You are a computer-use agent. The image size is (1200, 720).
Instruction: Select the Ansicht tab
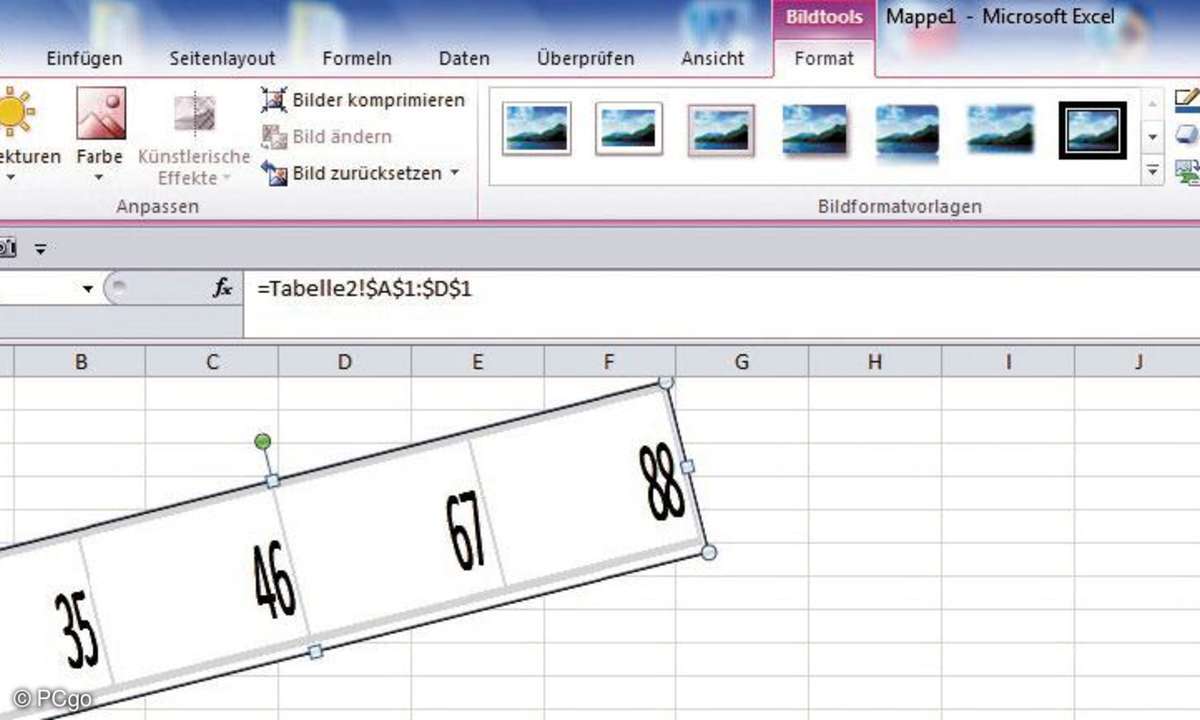712,59
